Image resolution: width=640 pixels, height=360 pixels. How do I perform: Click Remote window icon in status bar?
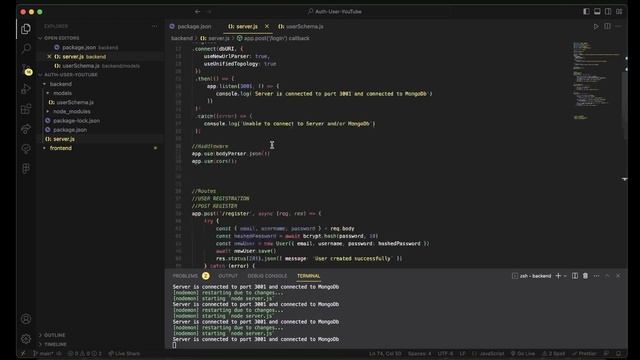click(23, 353)
